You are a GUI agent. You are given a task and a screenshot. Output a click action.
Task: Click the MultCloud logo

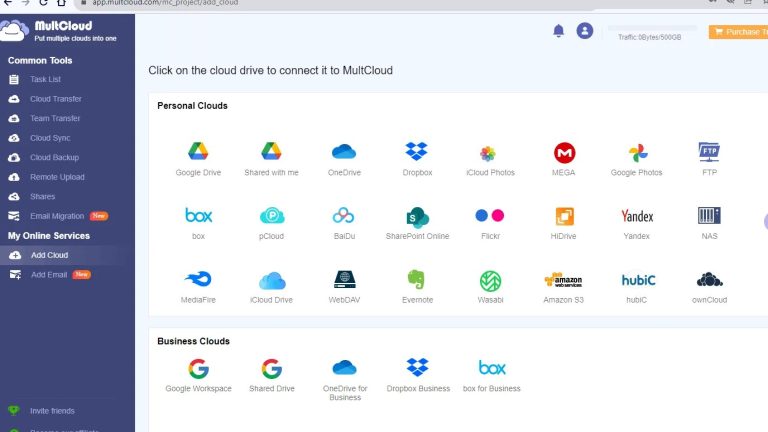59,31
